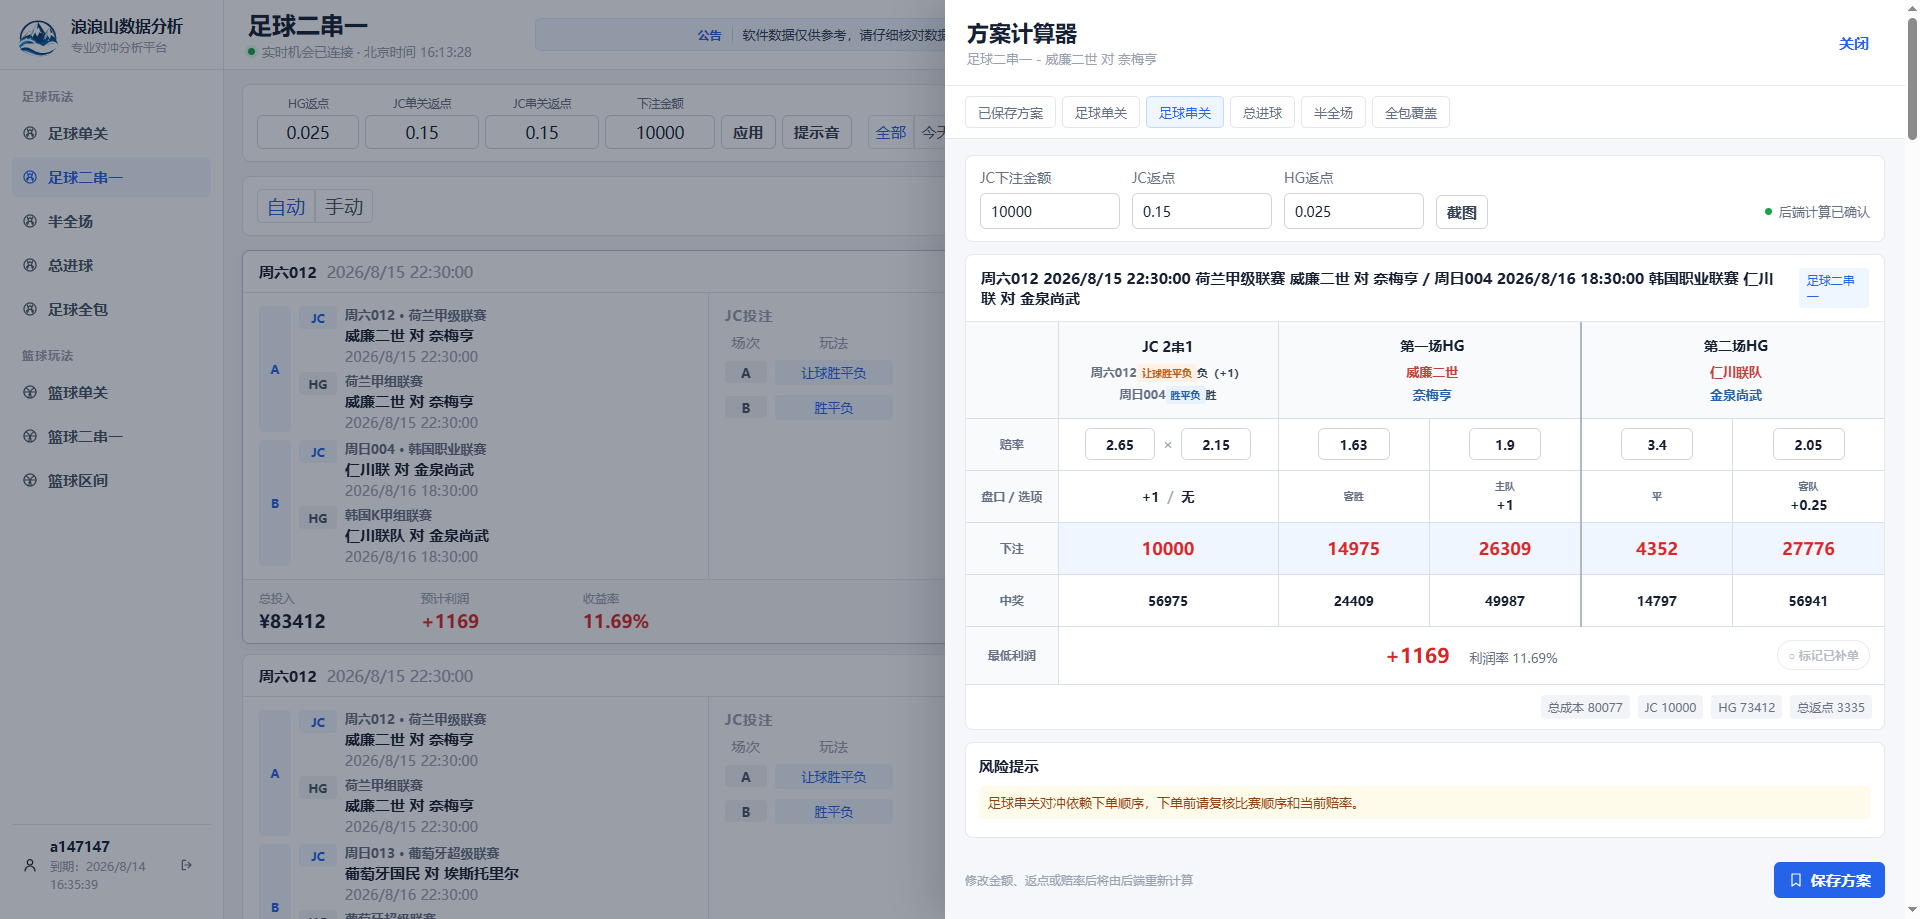Open 半全场 in the sidebar

coord(111,221)
